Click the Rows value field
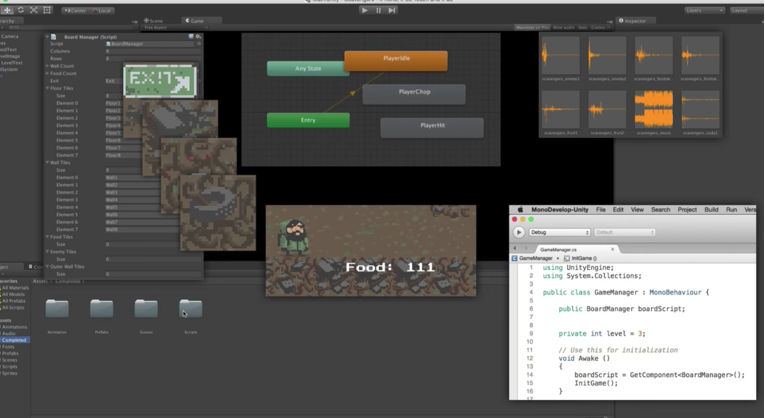Image resolution: width=765 pixels, height=418 pixels. [153, 59]
